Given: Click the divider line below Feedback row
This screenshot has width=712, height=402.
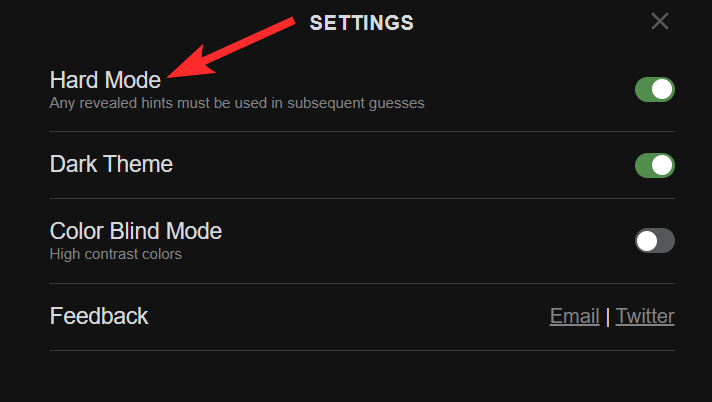Looking at the screenshot, I should (x=362, y=350).
